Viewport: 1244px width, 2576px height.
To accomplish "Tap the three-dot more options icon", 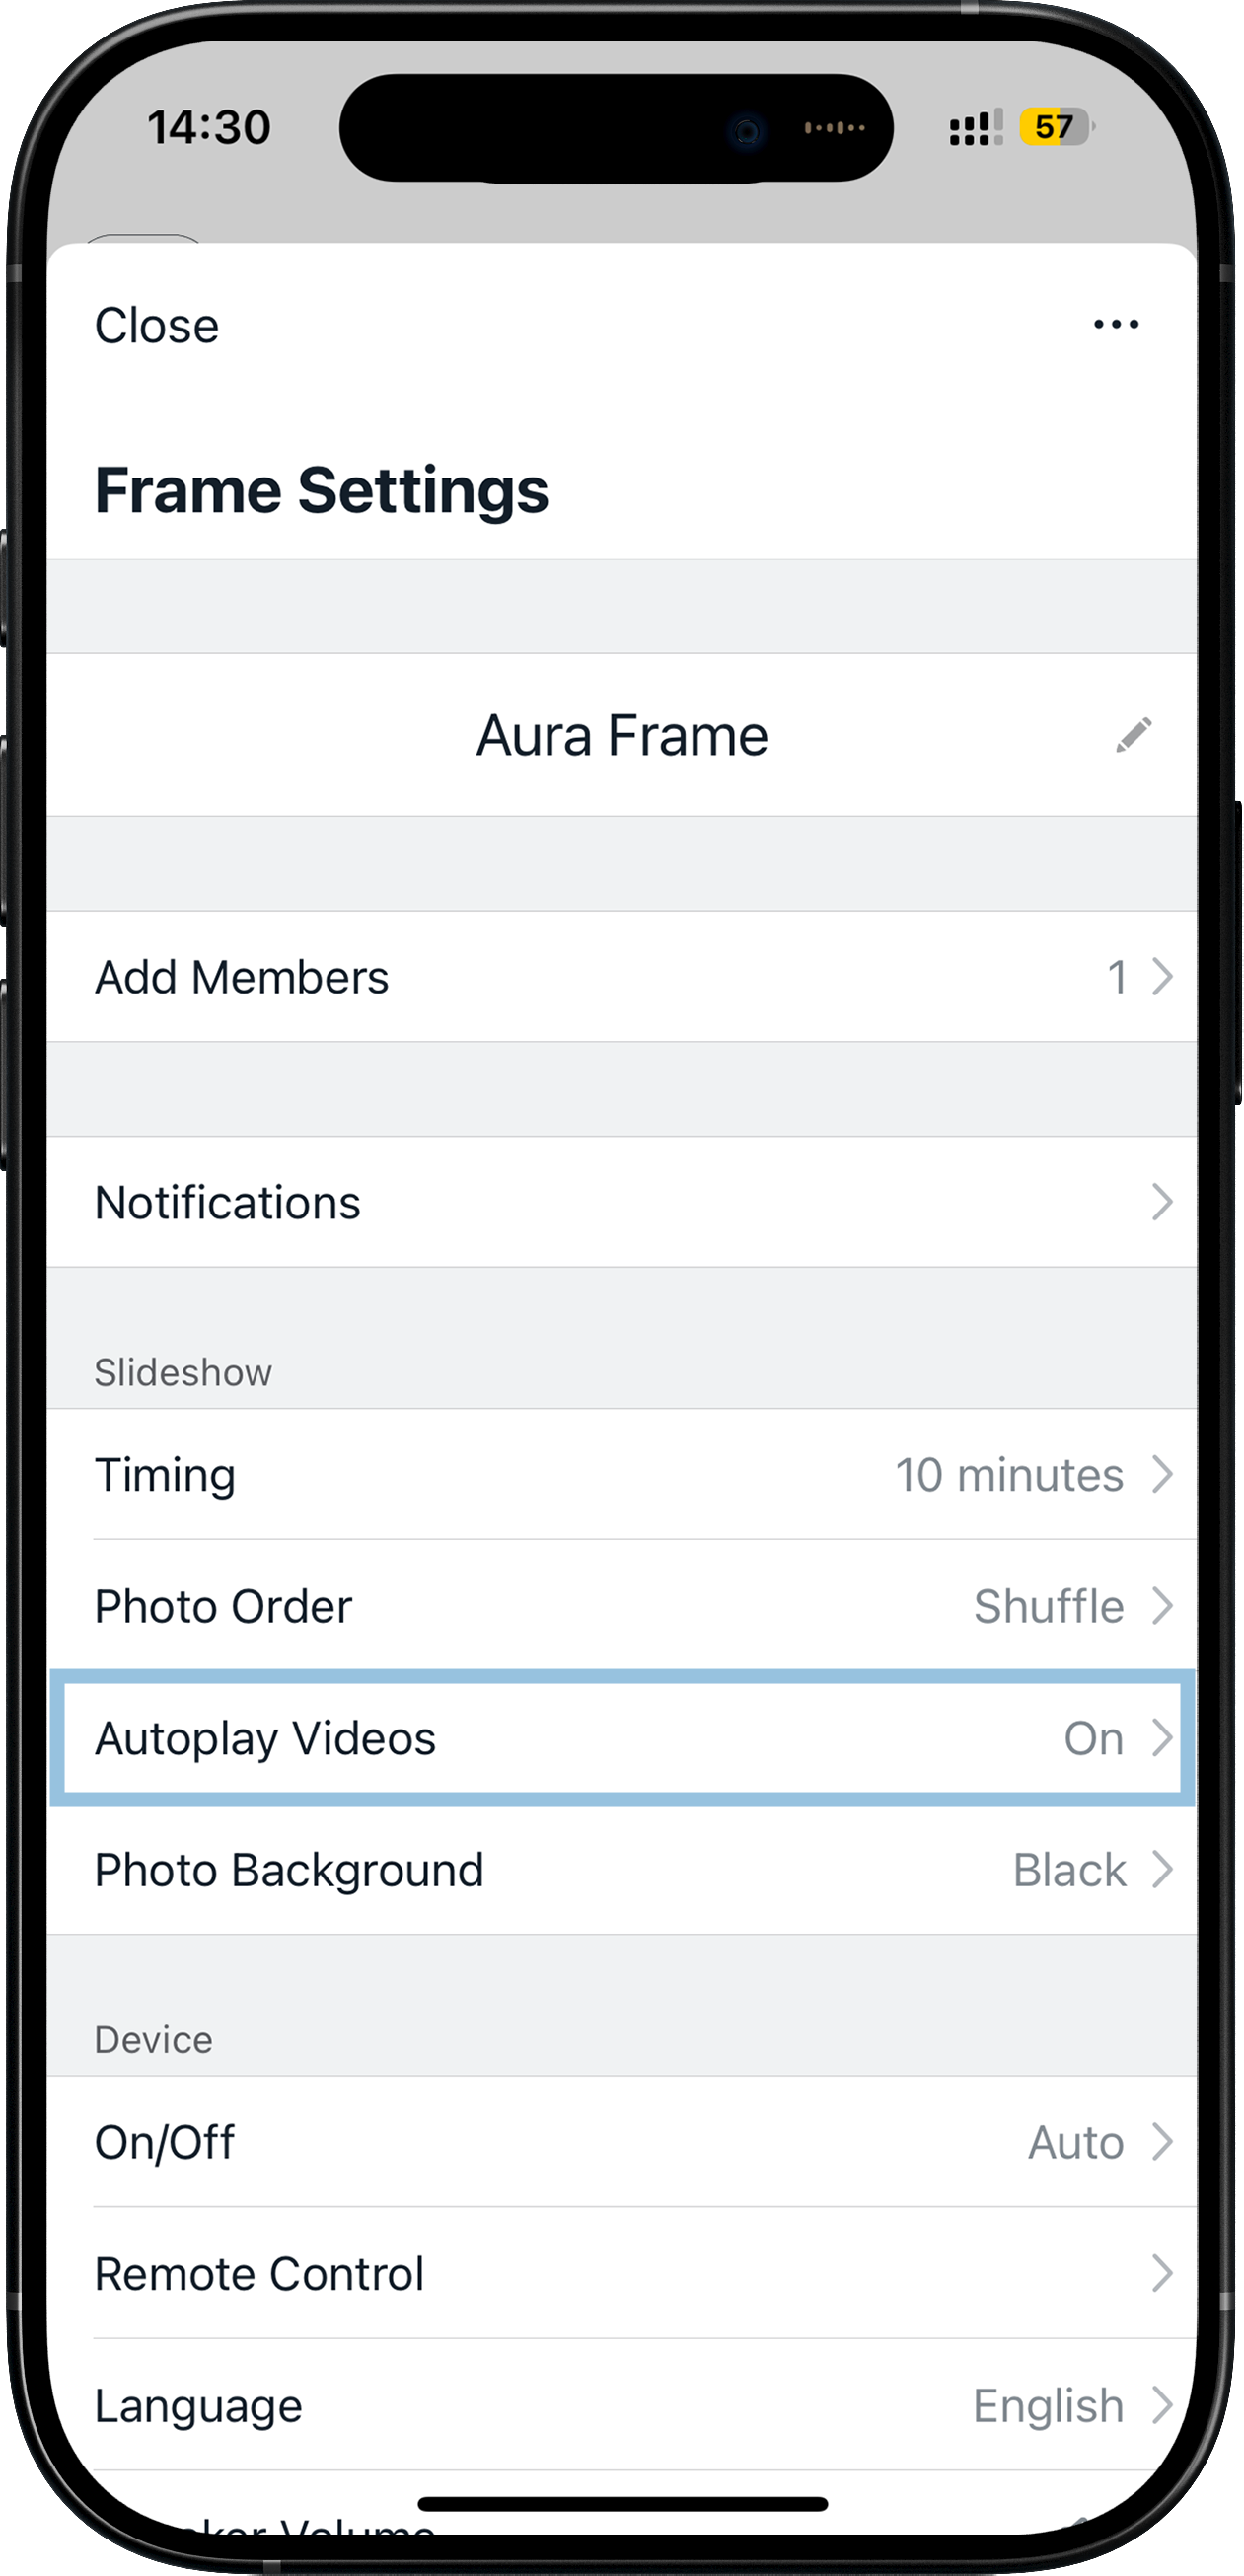I will coord(1116,324).
